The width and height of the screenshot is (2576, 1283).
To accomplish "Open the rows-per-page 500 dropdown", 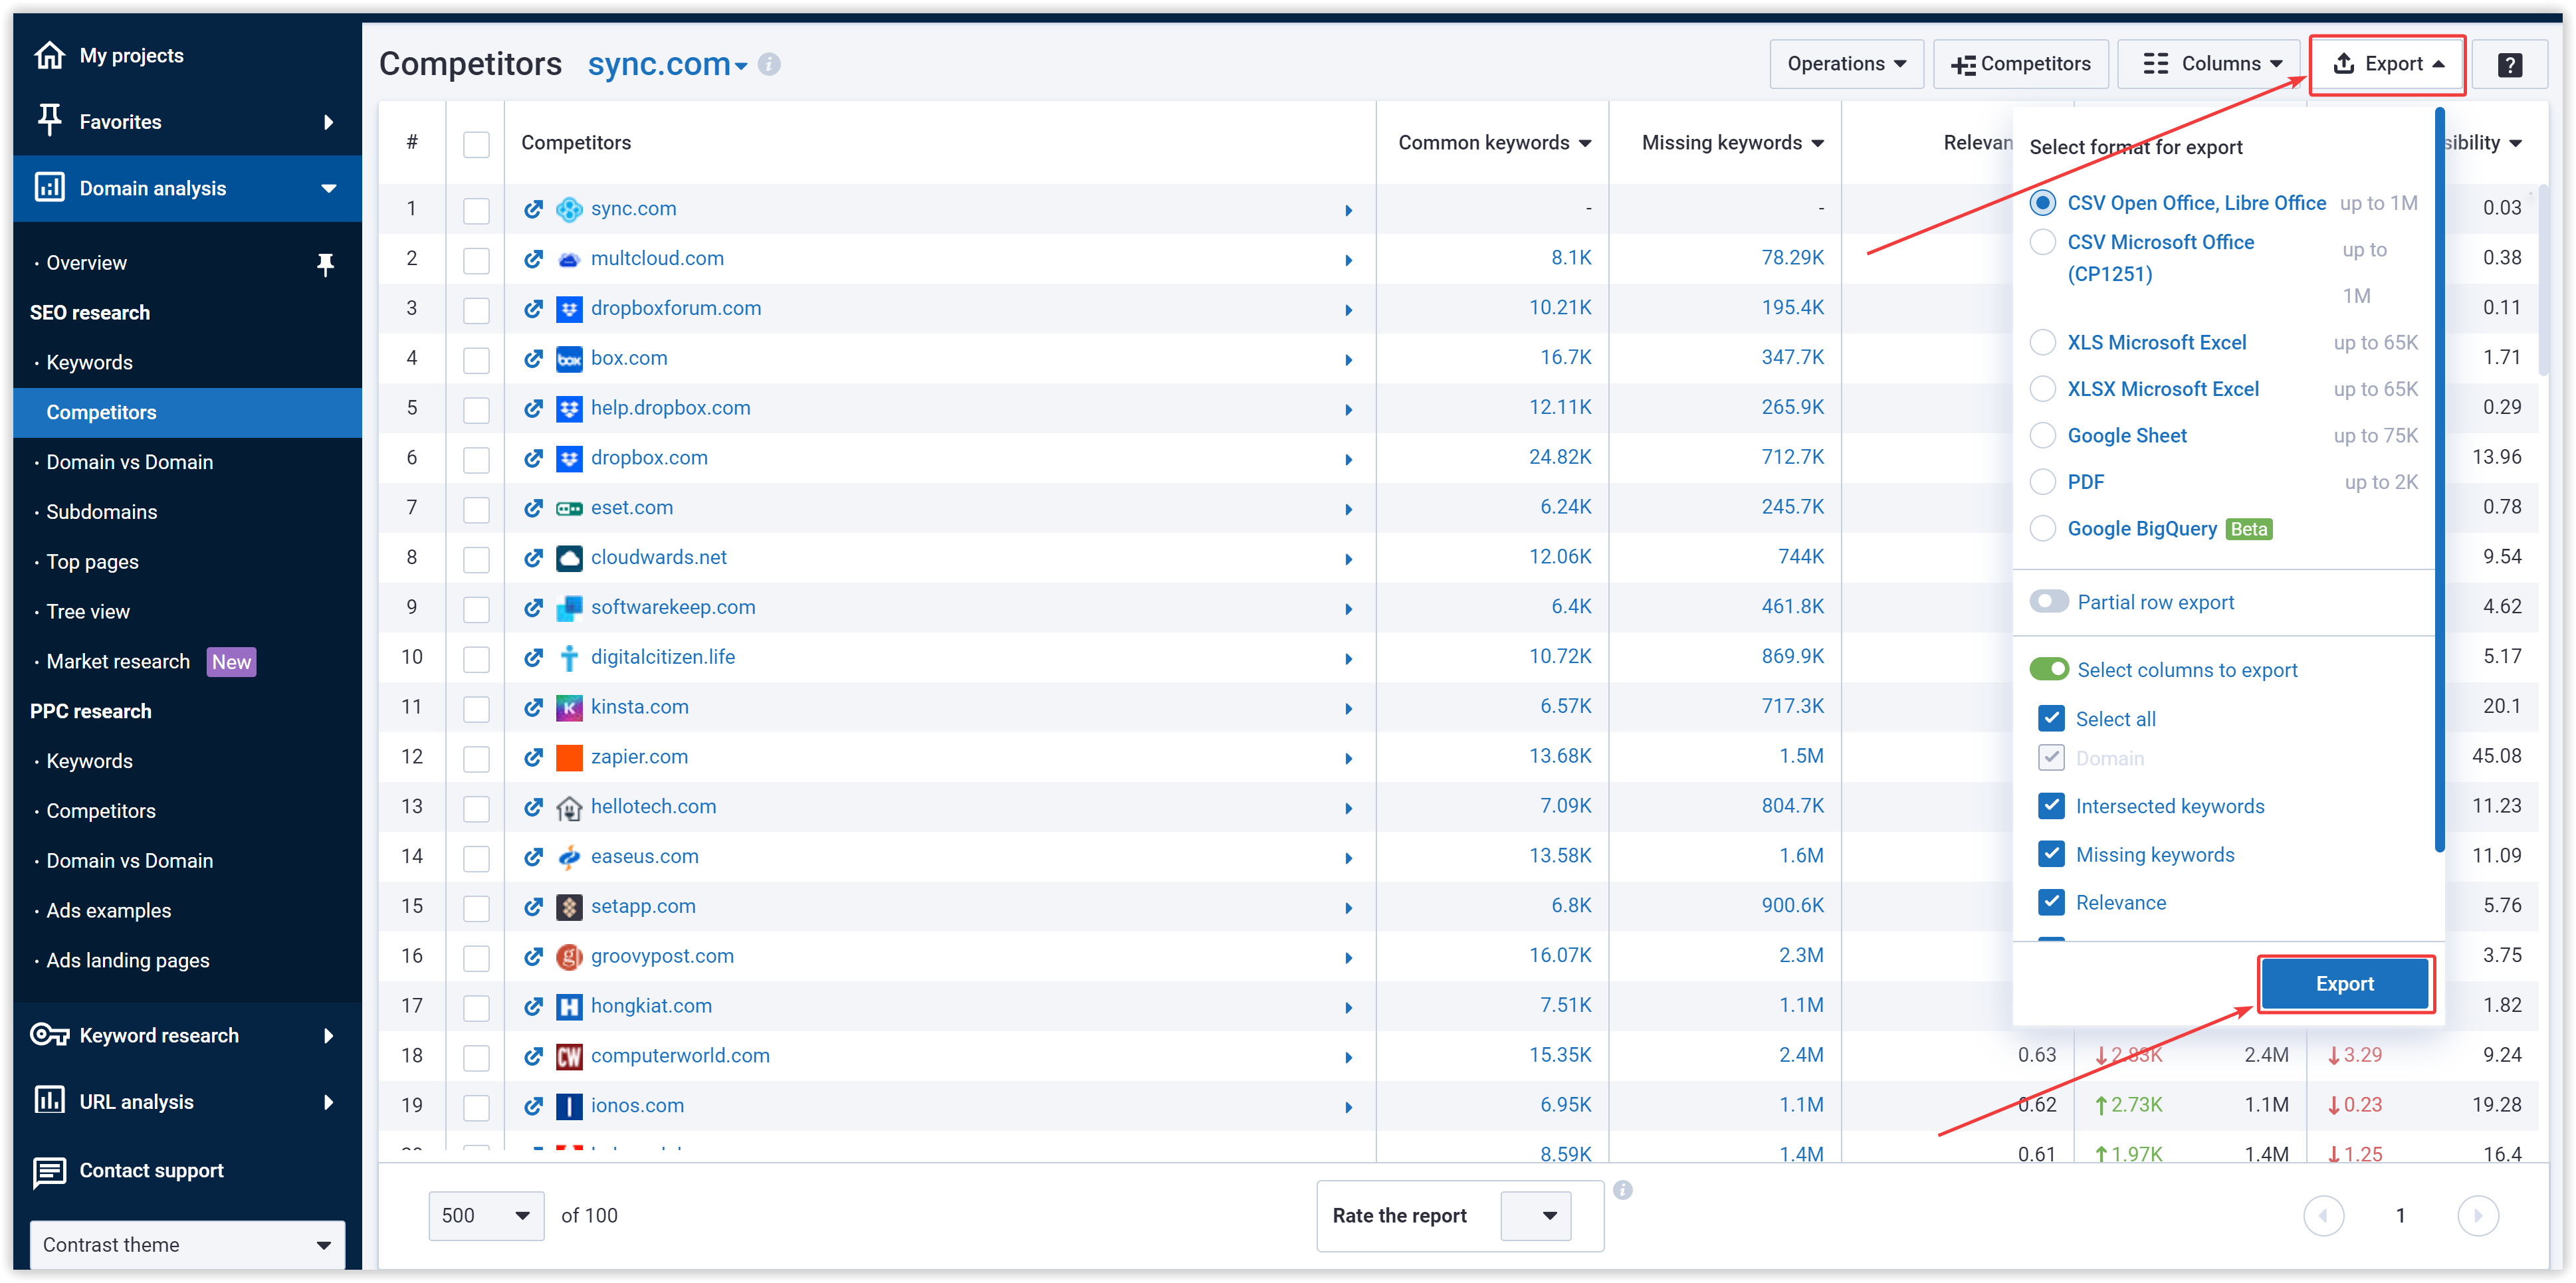I will point(486,1215).
